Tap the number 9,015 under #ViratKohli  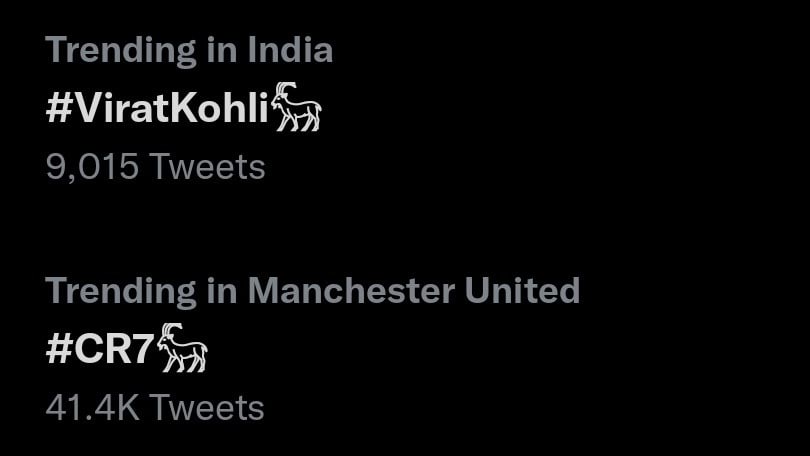coord(92,167)
